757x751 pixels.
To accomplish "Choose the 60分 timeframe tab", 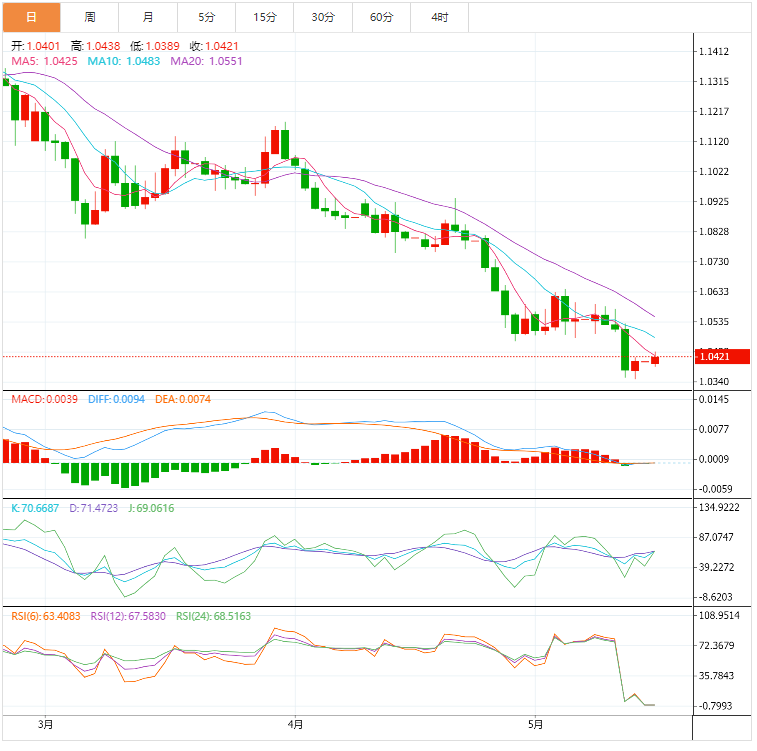I will 382,17.
